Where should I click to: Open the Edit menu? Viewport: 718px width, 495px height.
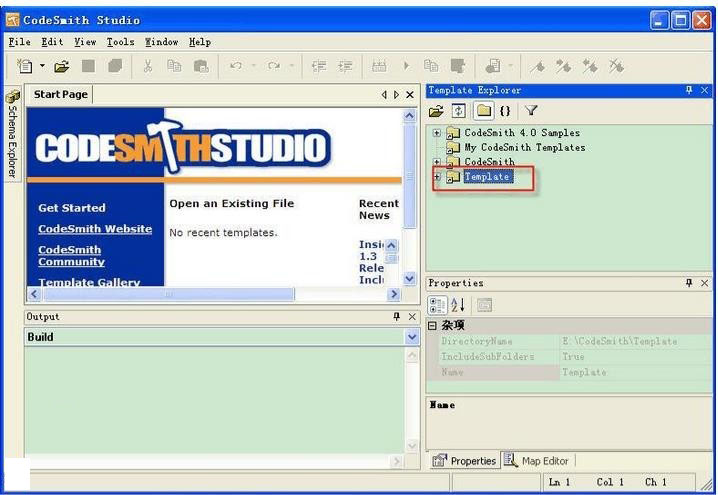pos(52,42)
